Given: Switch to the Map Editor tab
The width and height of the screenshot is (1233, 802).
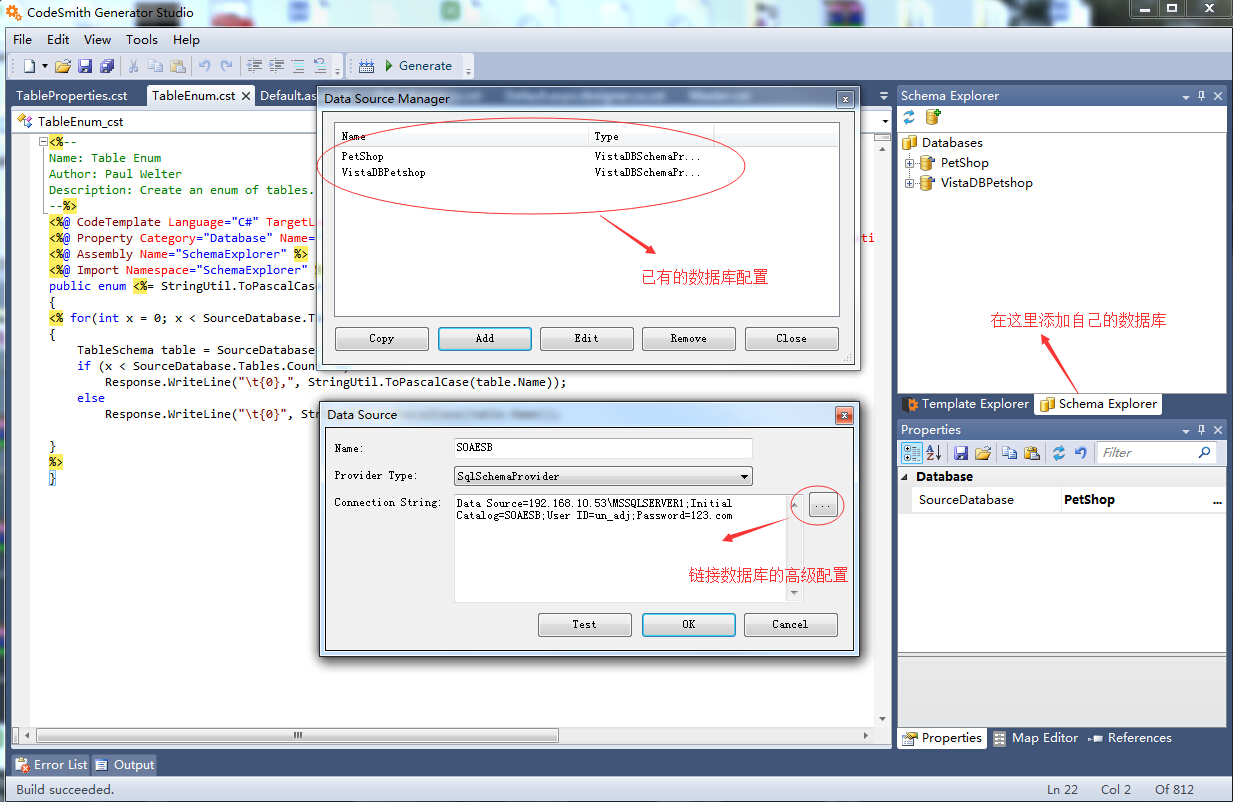Looking at the screenshot, I should click(1035, 738).
